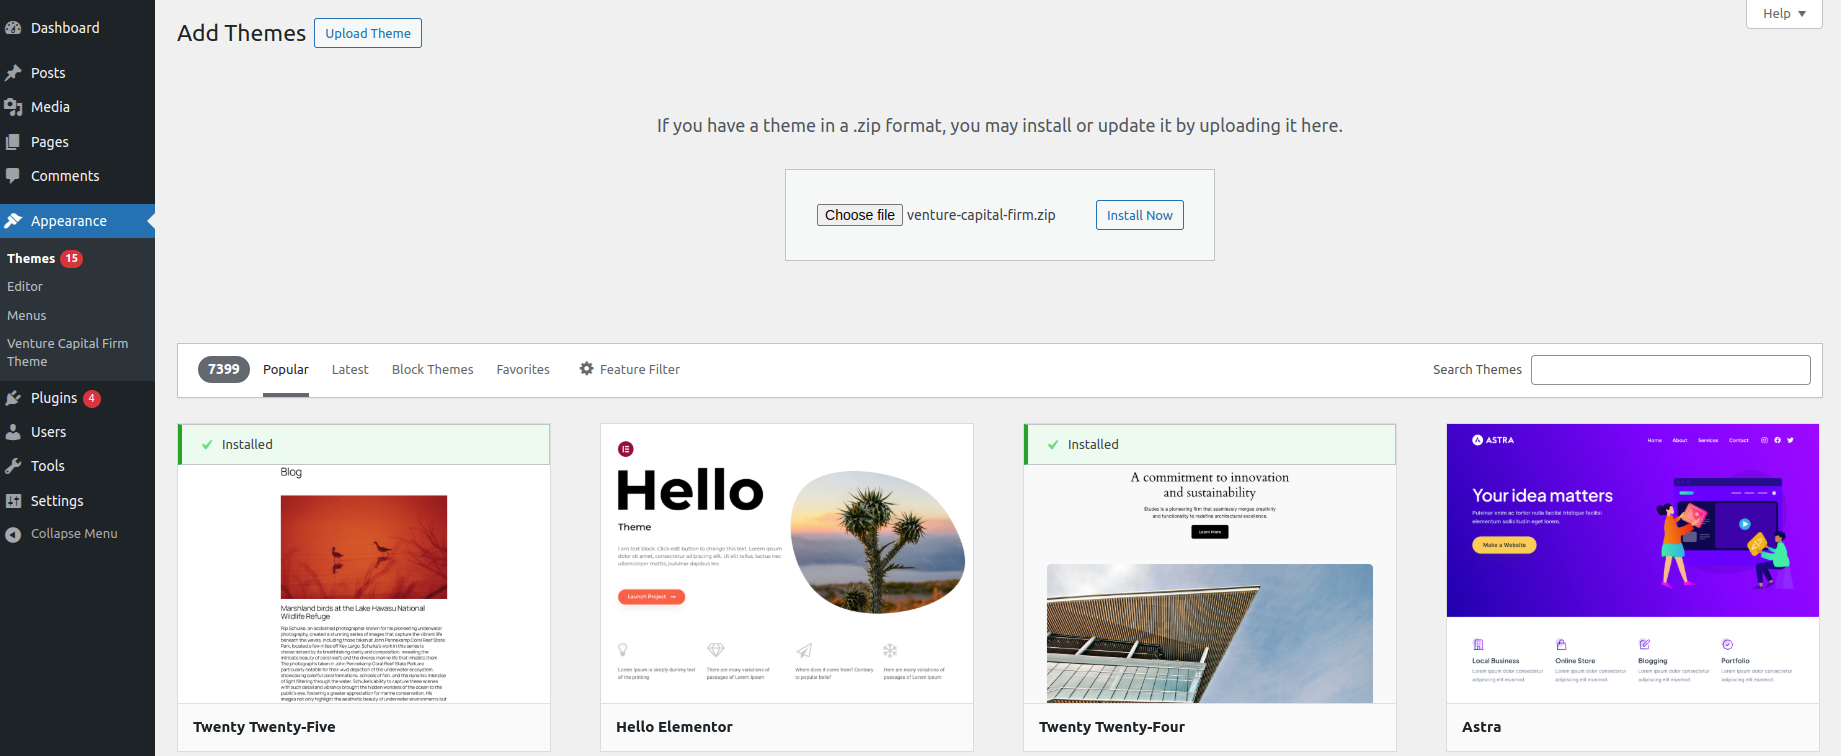Click the Pages icon in sidebar

coord(13,142)
